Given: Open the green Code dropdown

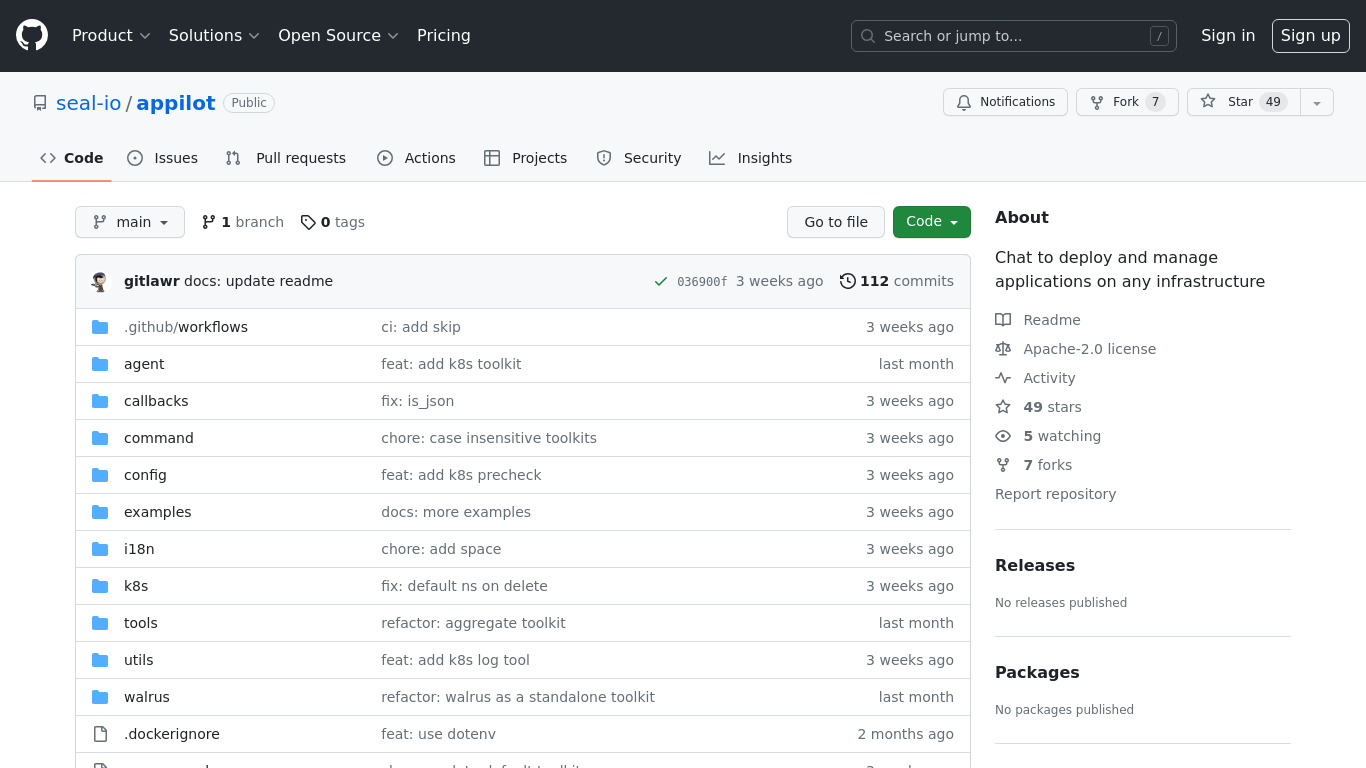Looking at the screenshot, I should click(x=931, y=222).
